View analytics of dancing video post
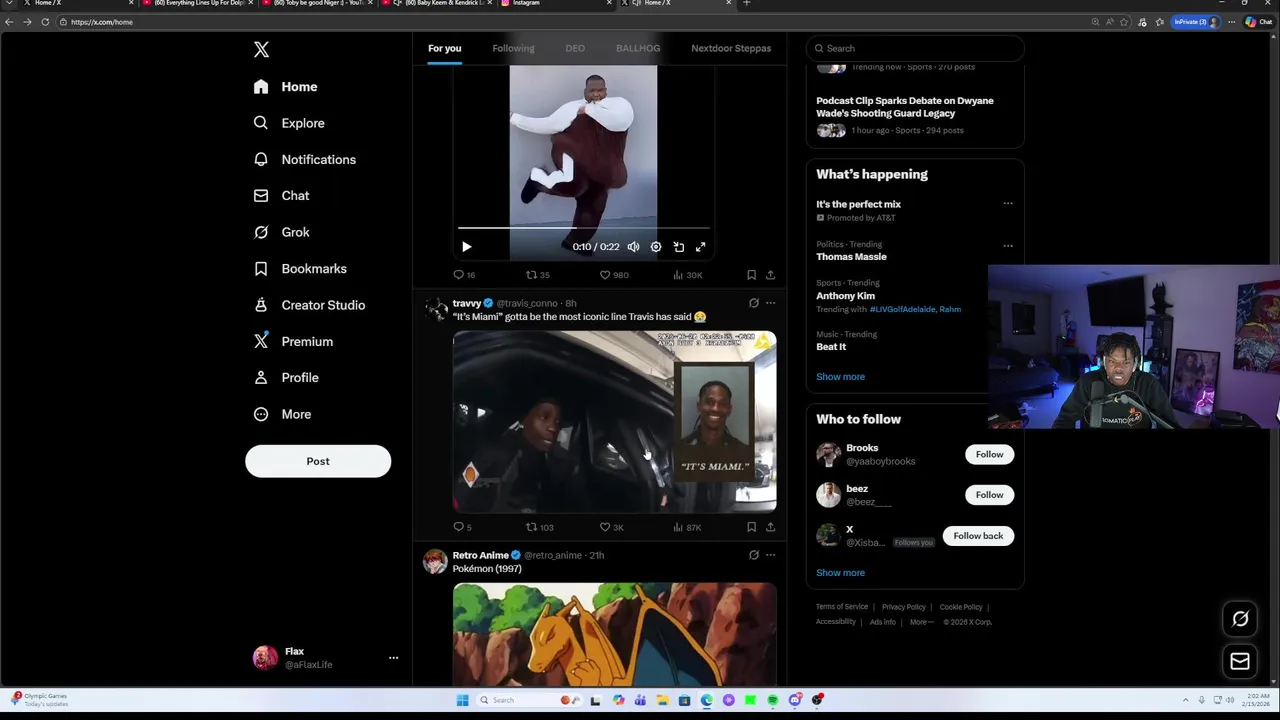 687,275
